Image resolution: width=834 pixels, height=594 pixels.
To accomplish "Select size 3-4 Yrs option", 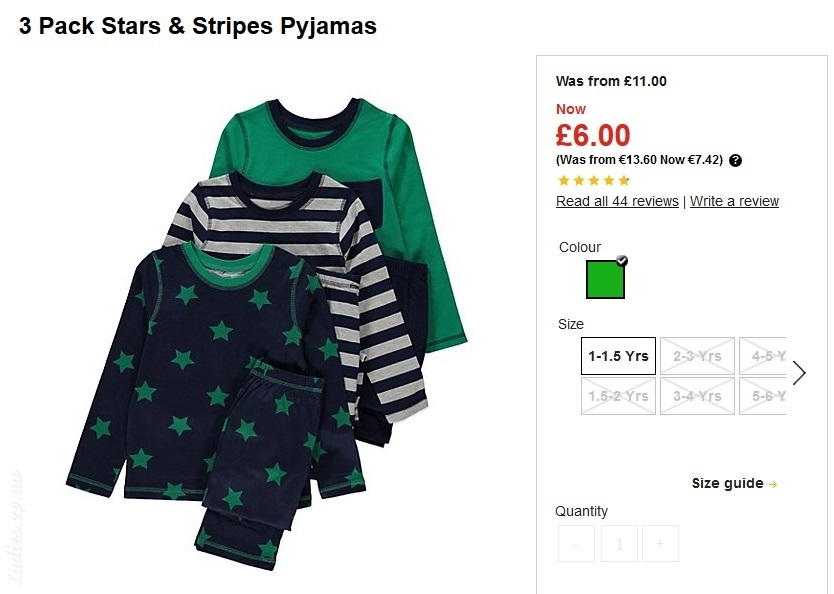I will click(x=697, y=396).
